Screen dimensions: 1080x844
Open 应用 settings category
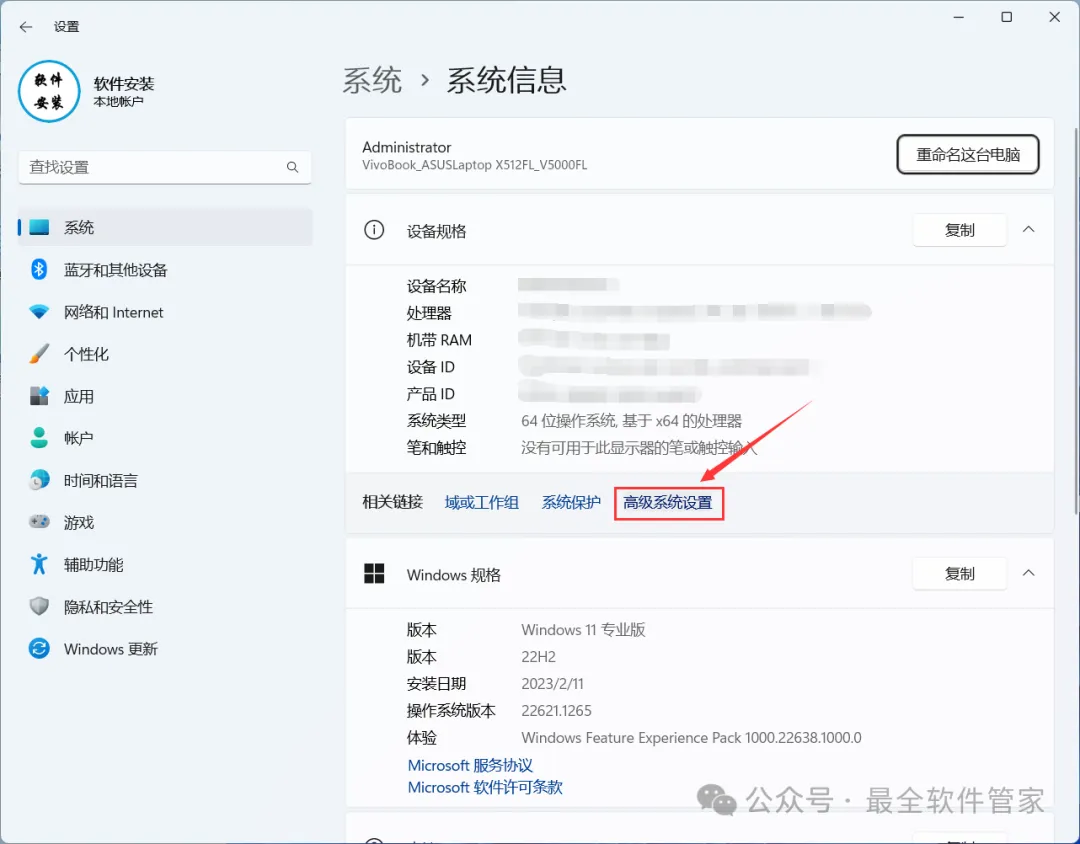(165, 396)
